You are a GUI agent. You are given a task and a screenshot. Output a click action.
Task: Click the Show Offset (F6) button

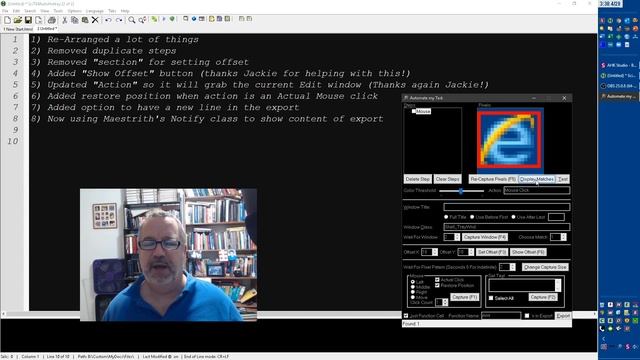point(528,252)
